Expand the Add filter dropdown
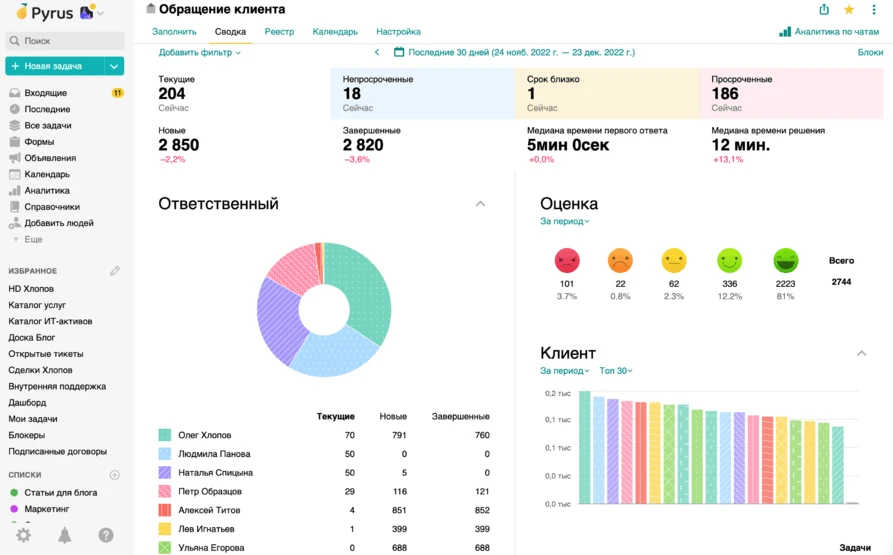893x555 pixels. coord(200,52)
